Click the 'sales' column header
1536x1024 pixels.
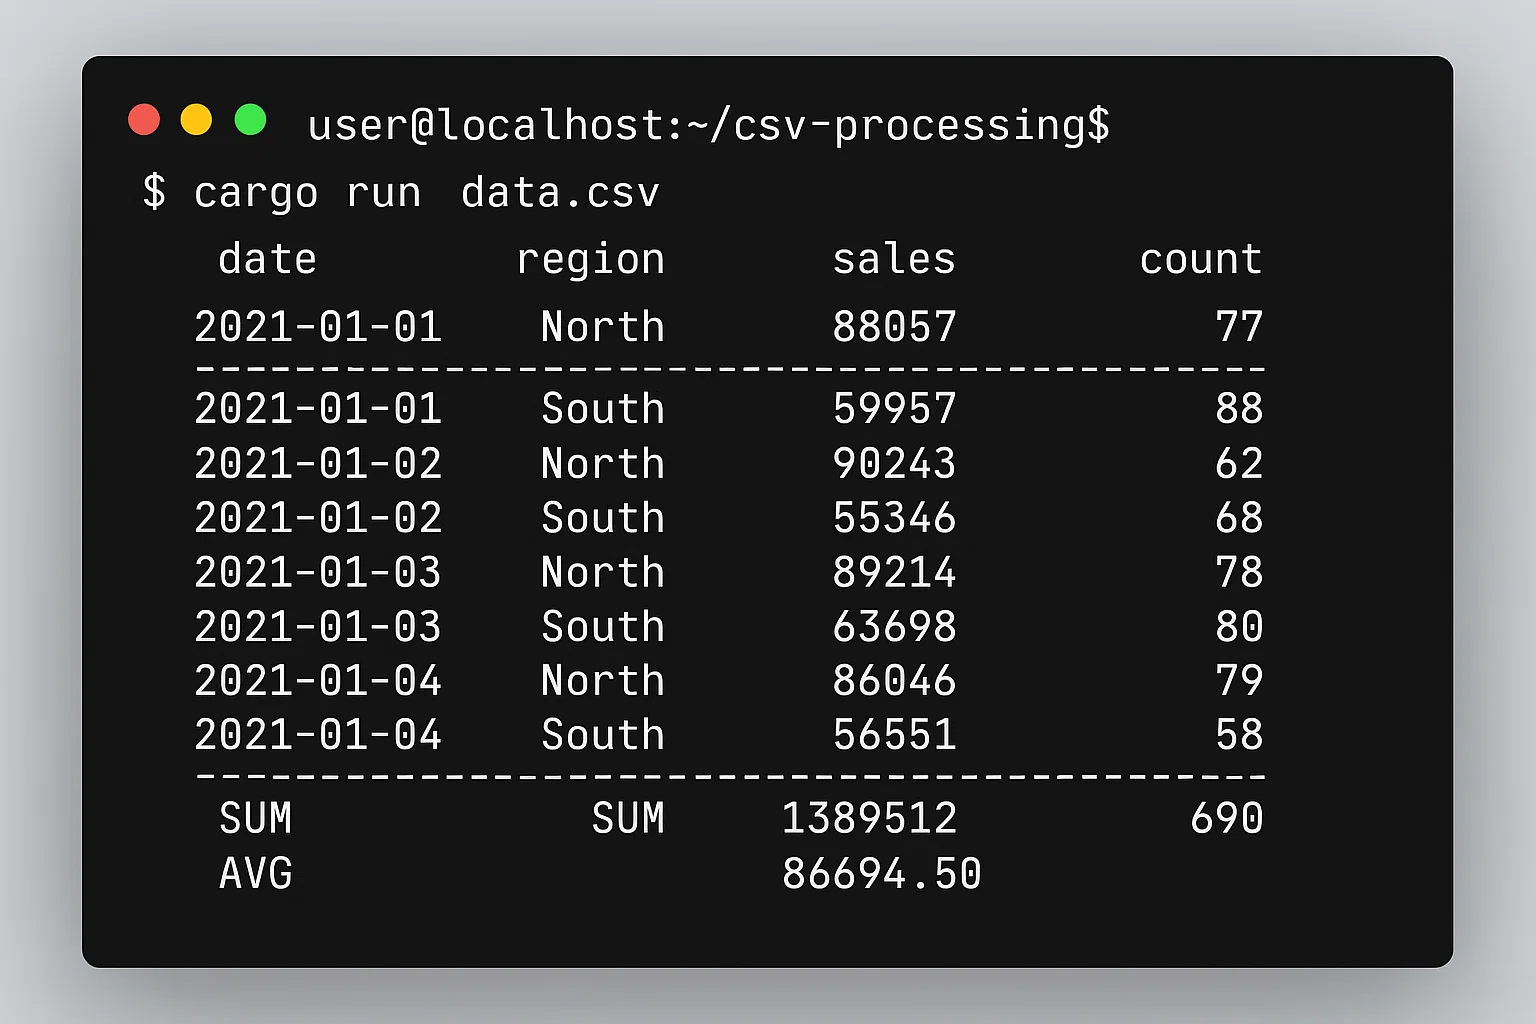point(894,259)
